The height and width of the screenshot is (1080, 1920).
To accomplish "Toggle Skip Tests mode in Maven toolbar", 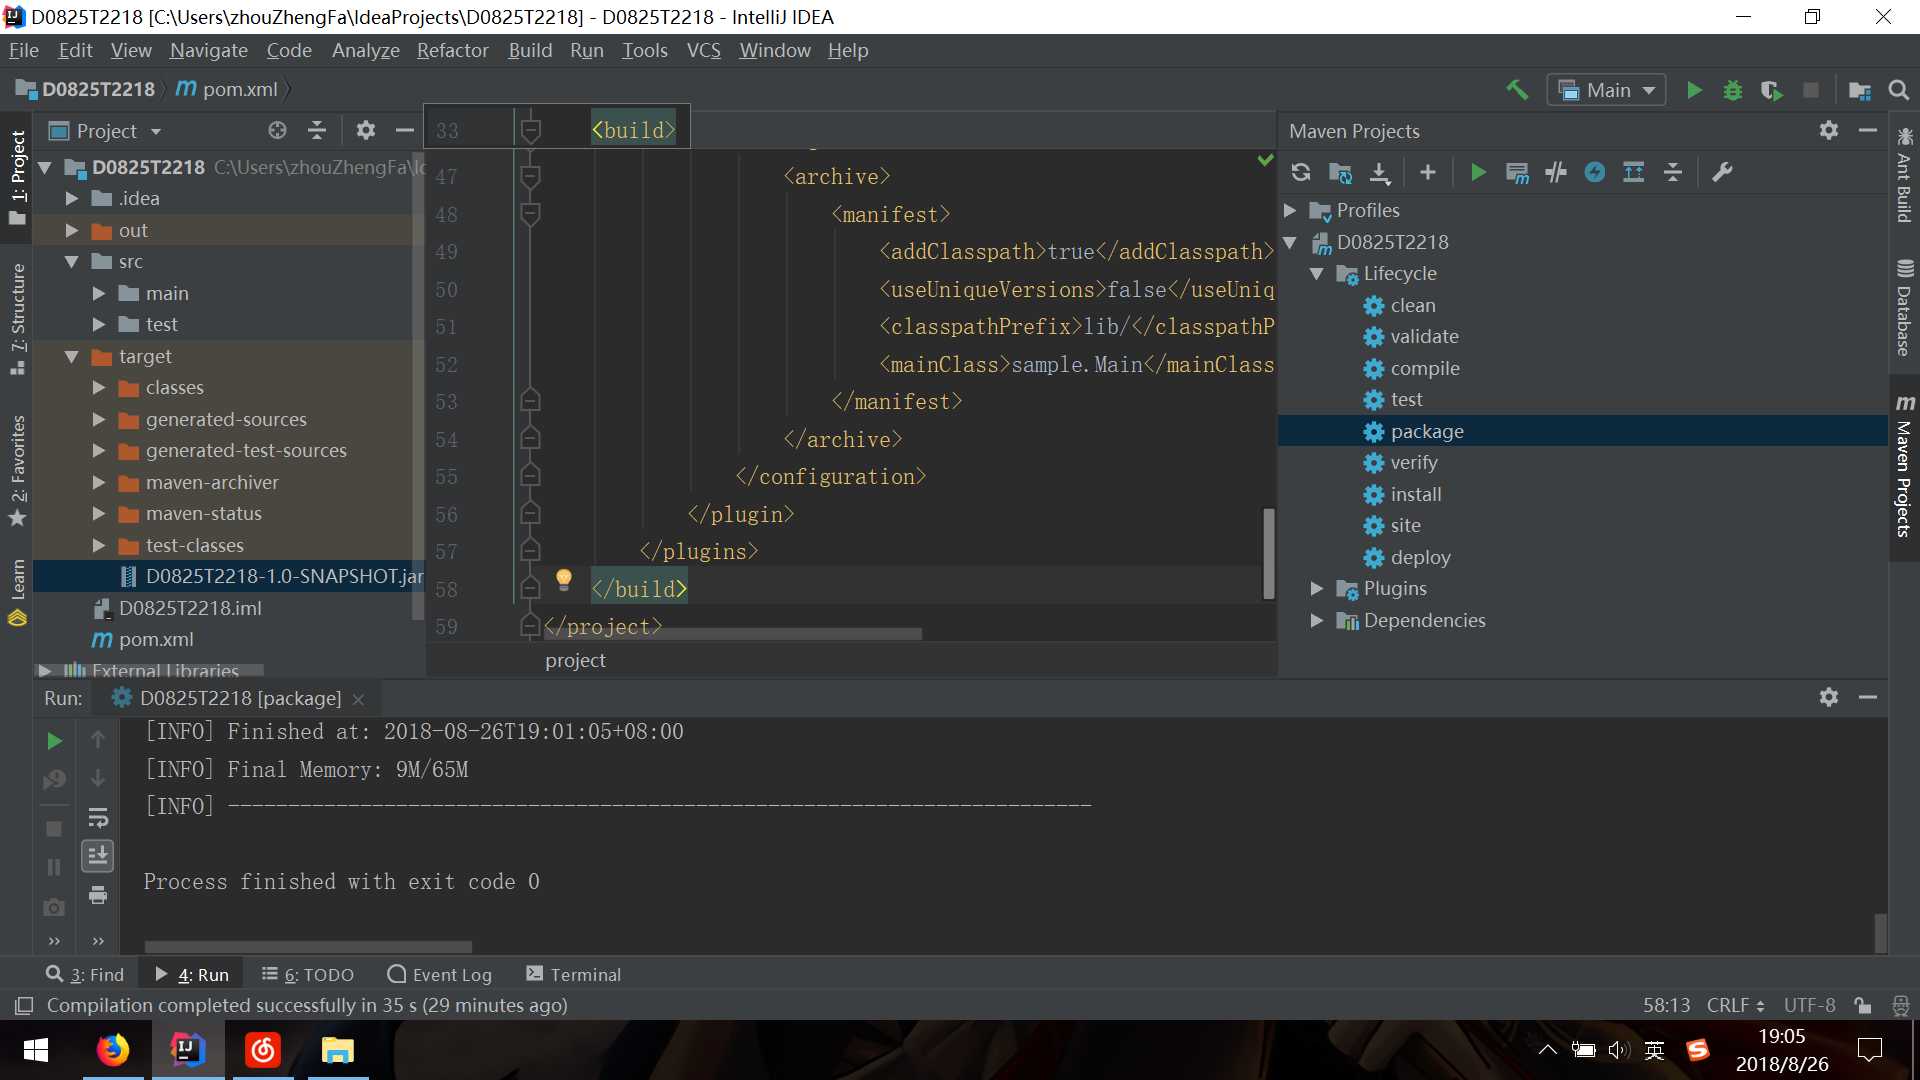I will click(x=1595, y=172).
